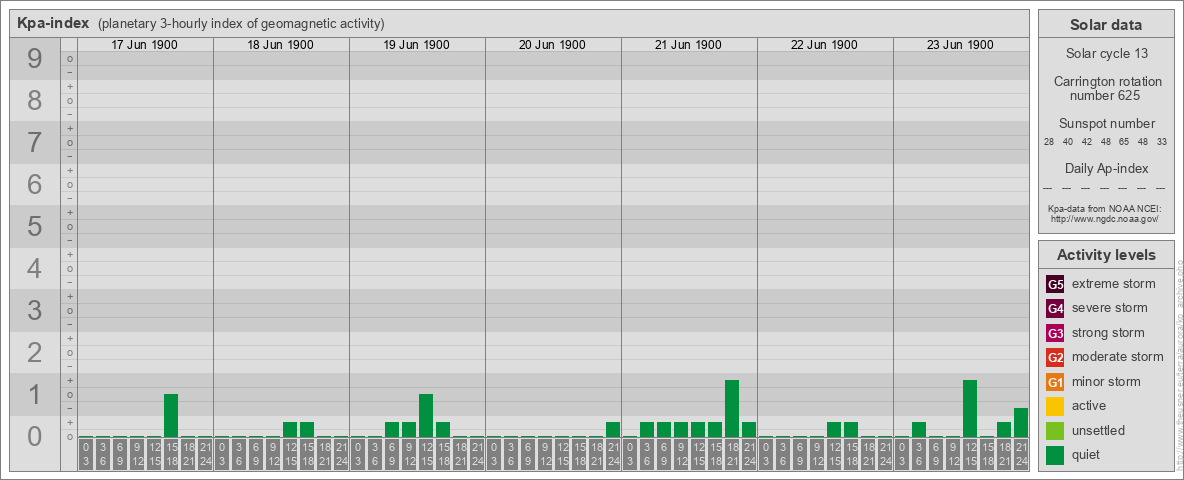Click the 22 Jun 15–18h green bar

851,430
